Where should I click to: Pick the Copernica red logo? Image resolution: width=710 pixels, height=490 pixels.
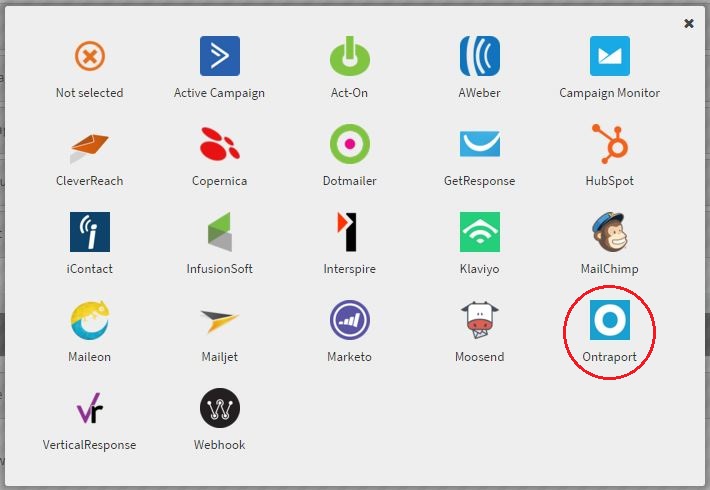[220, 144]
